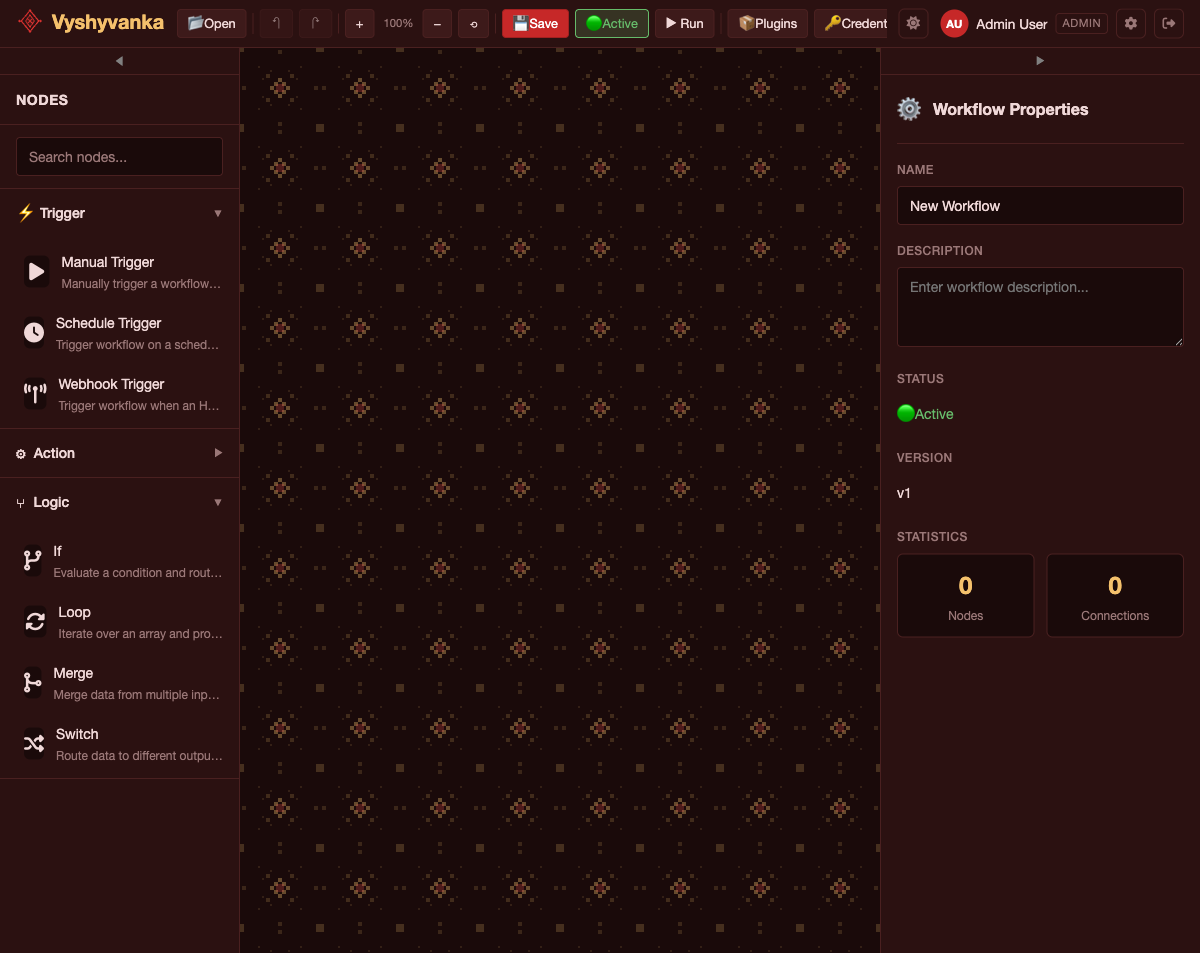Image resolution: width=1200 pixels, height=953 pixels.
Task: Select the Manual Trigger node
Action: (119, 272)
